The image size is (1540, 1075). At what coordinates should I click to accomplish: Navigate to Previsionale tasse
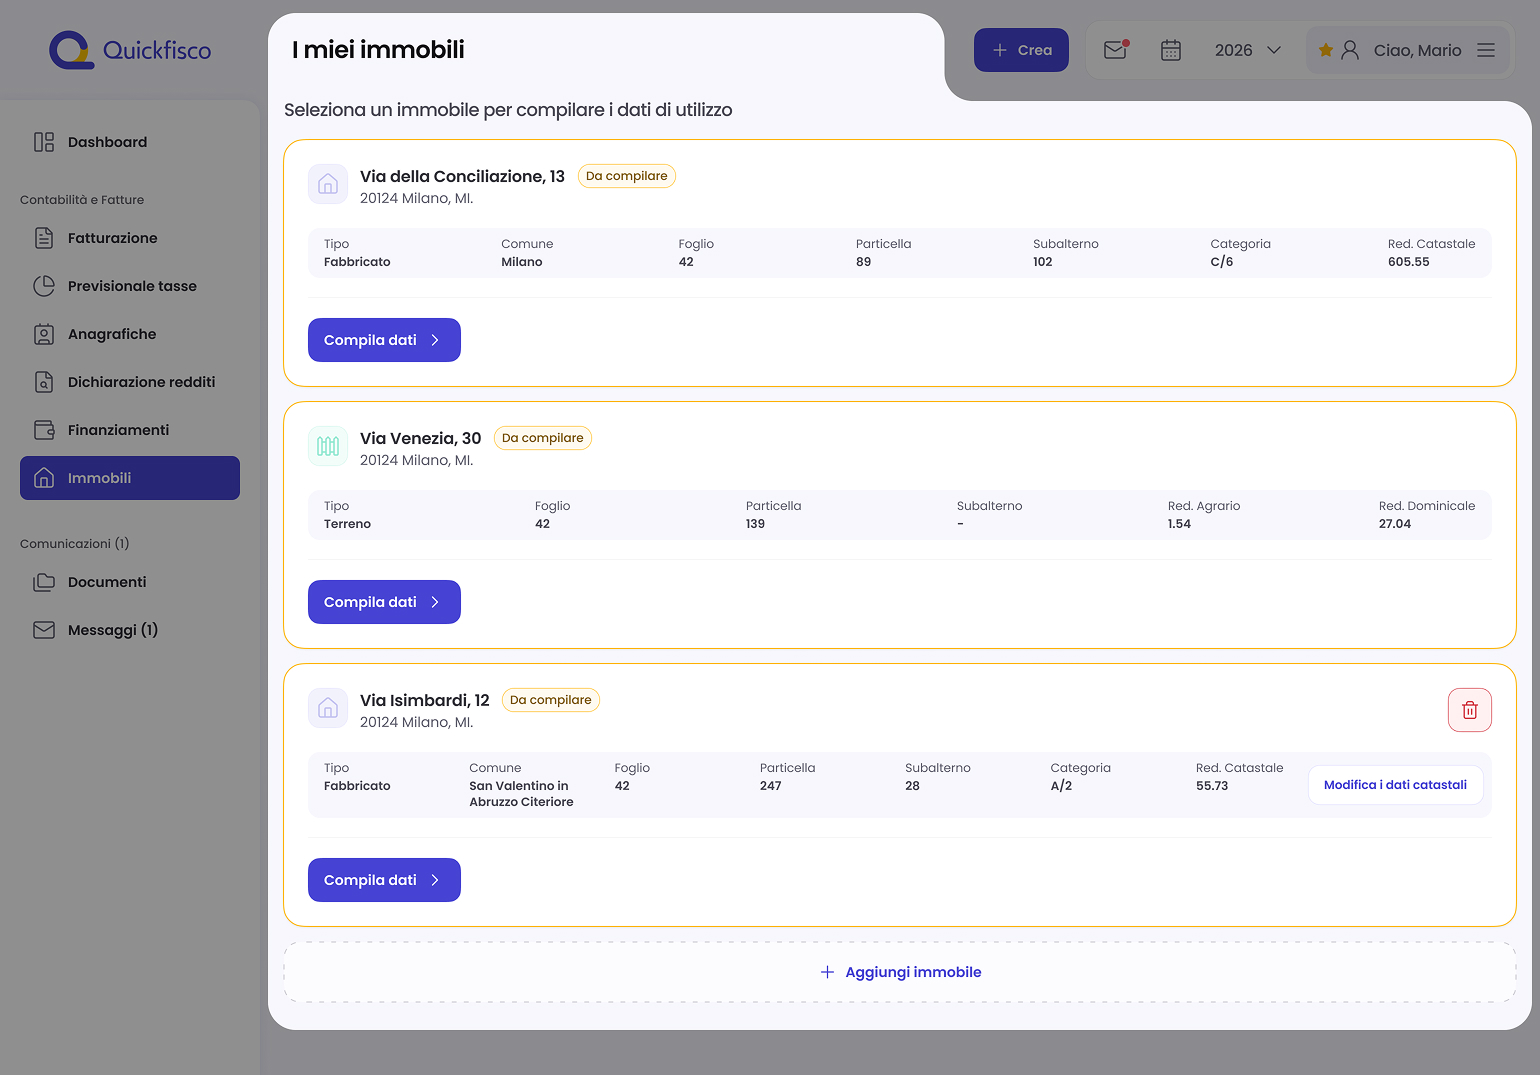pos(132,286)
